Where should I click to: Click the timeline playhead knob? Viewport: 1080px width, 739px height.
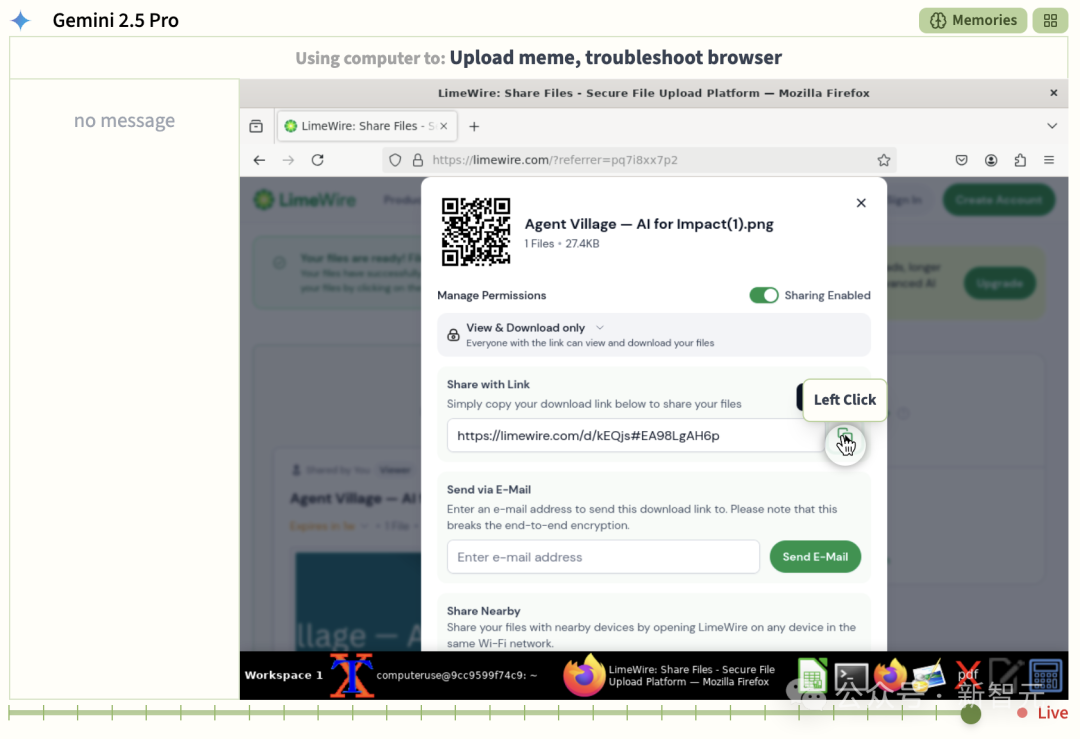click(x=970, y=714)
